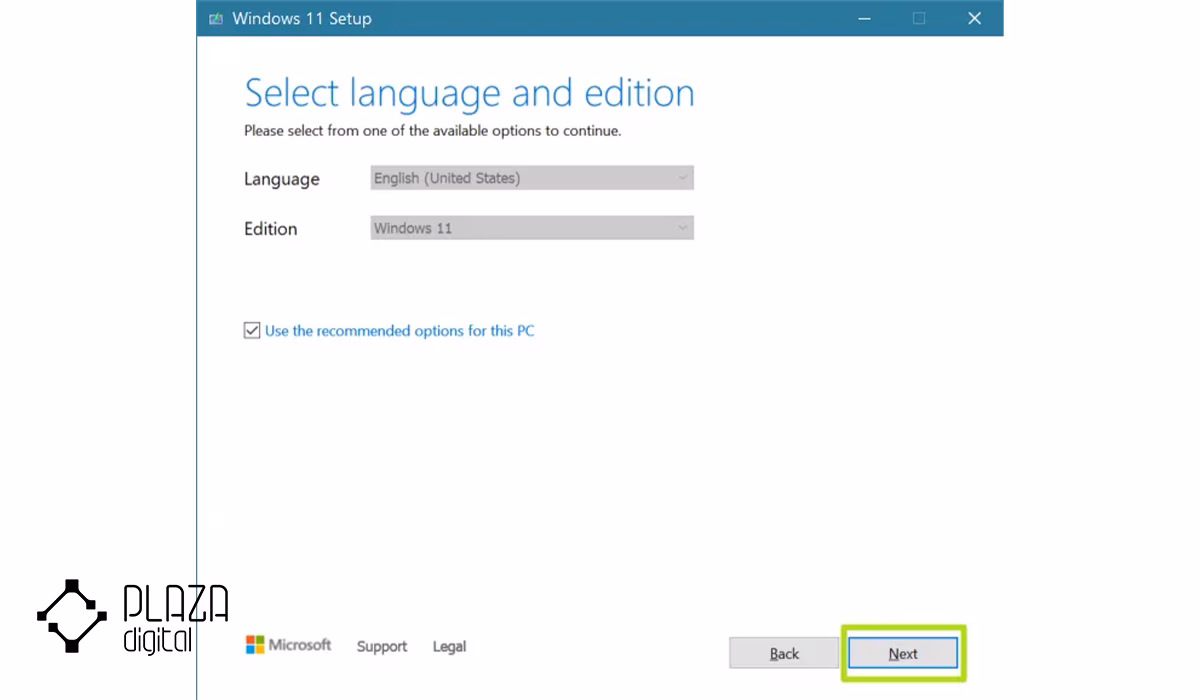Minimize the Windows 11 Setup window
This screenshot has height=700, width=1200.
(864, 18)
